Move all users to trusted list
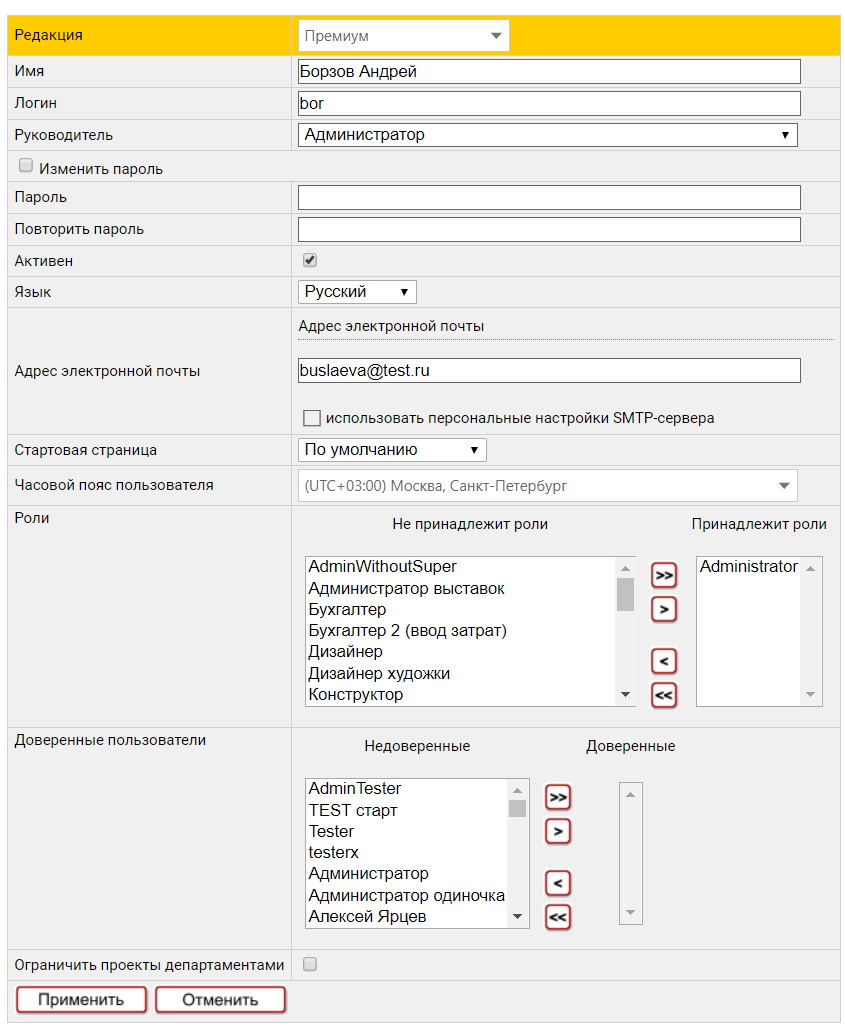 click(558, 797)
